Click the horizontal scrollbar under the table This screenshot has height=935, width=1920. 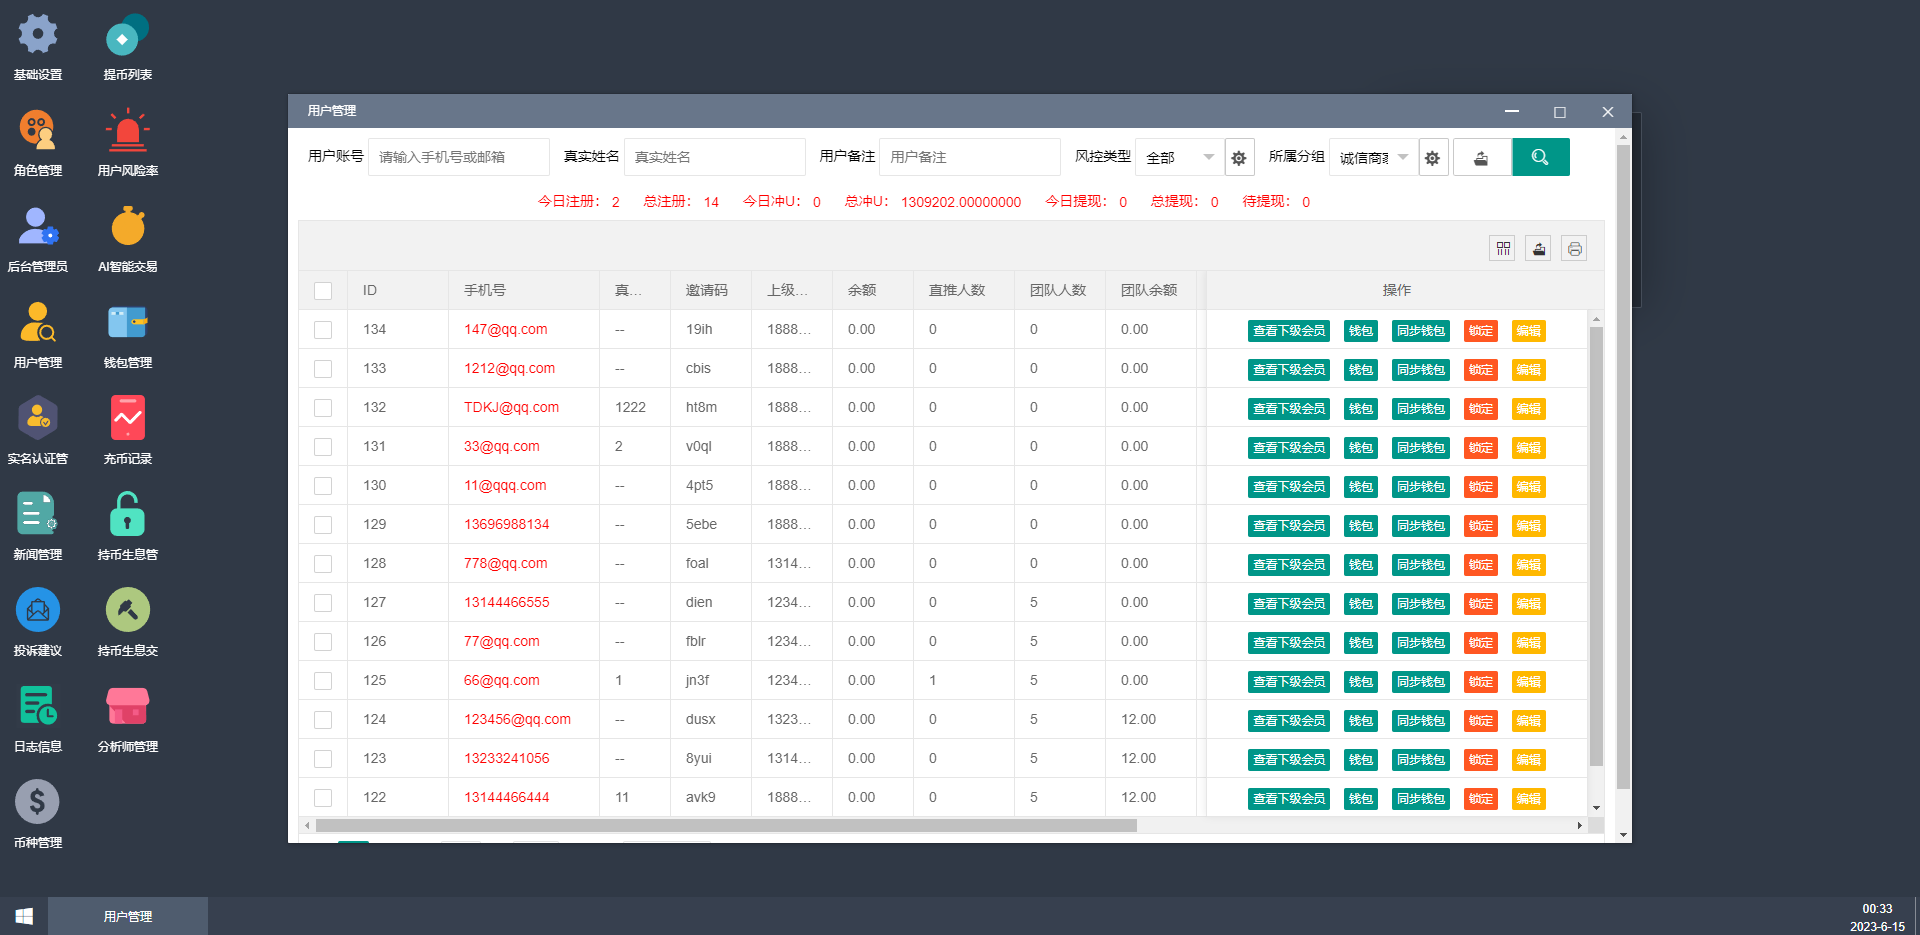[726, 826]
